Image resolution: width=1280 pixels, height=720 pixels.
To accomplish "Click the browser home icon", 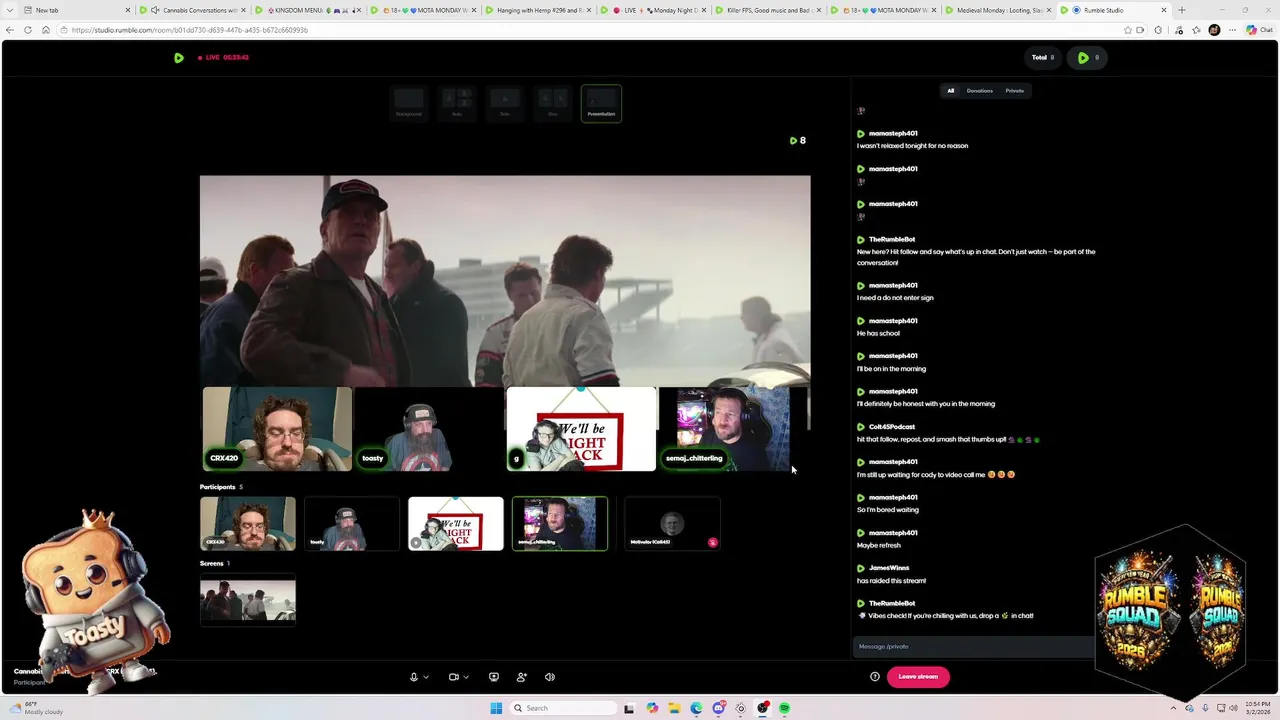I will (45, 30).
